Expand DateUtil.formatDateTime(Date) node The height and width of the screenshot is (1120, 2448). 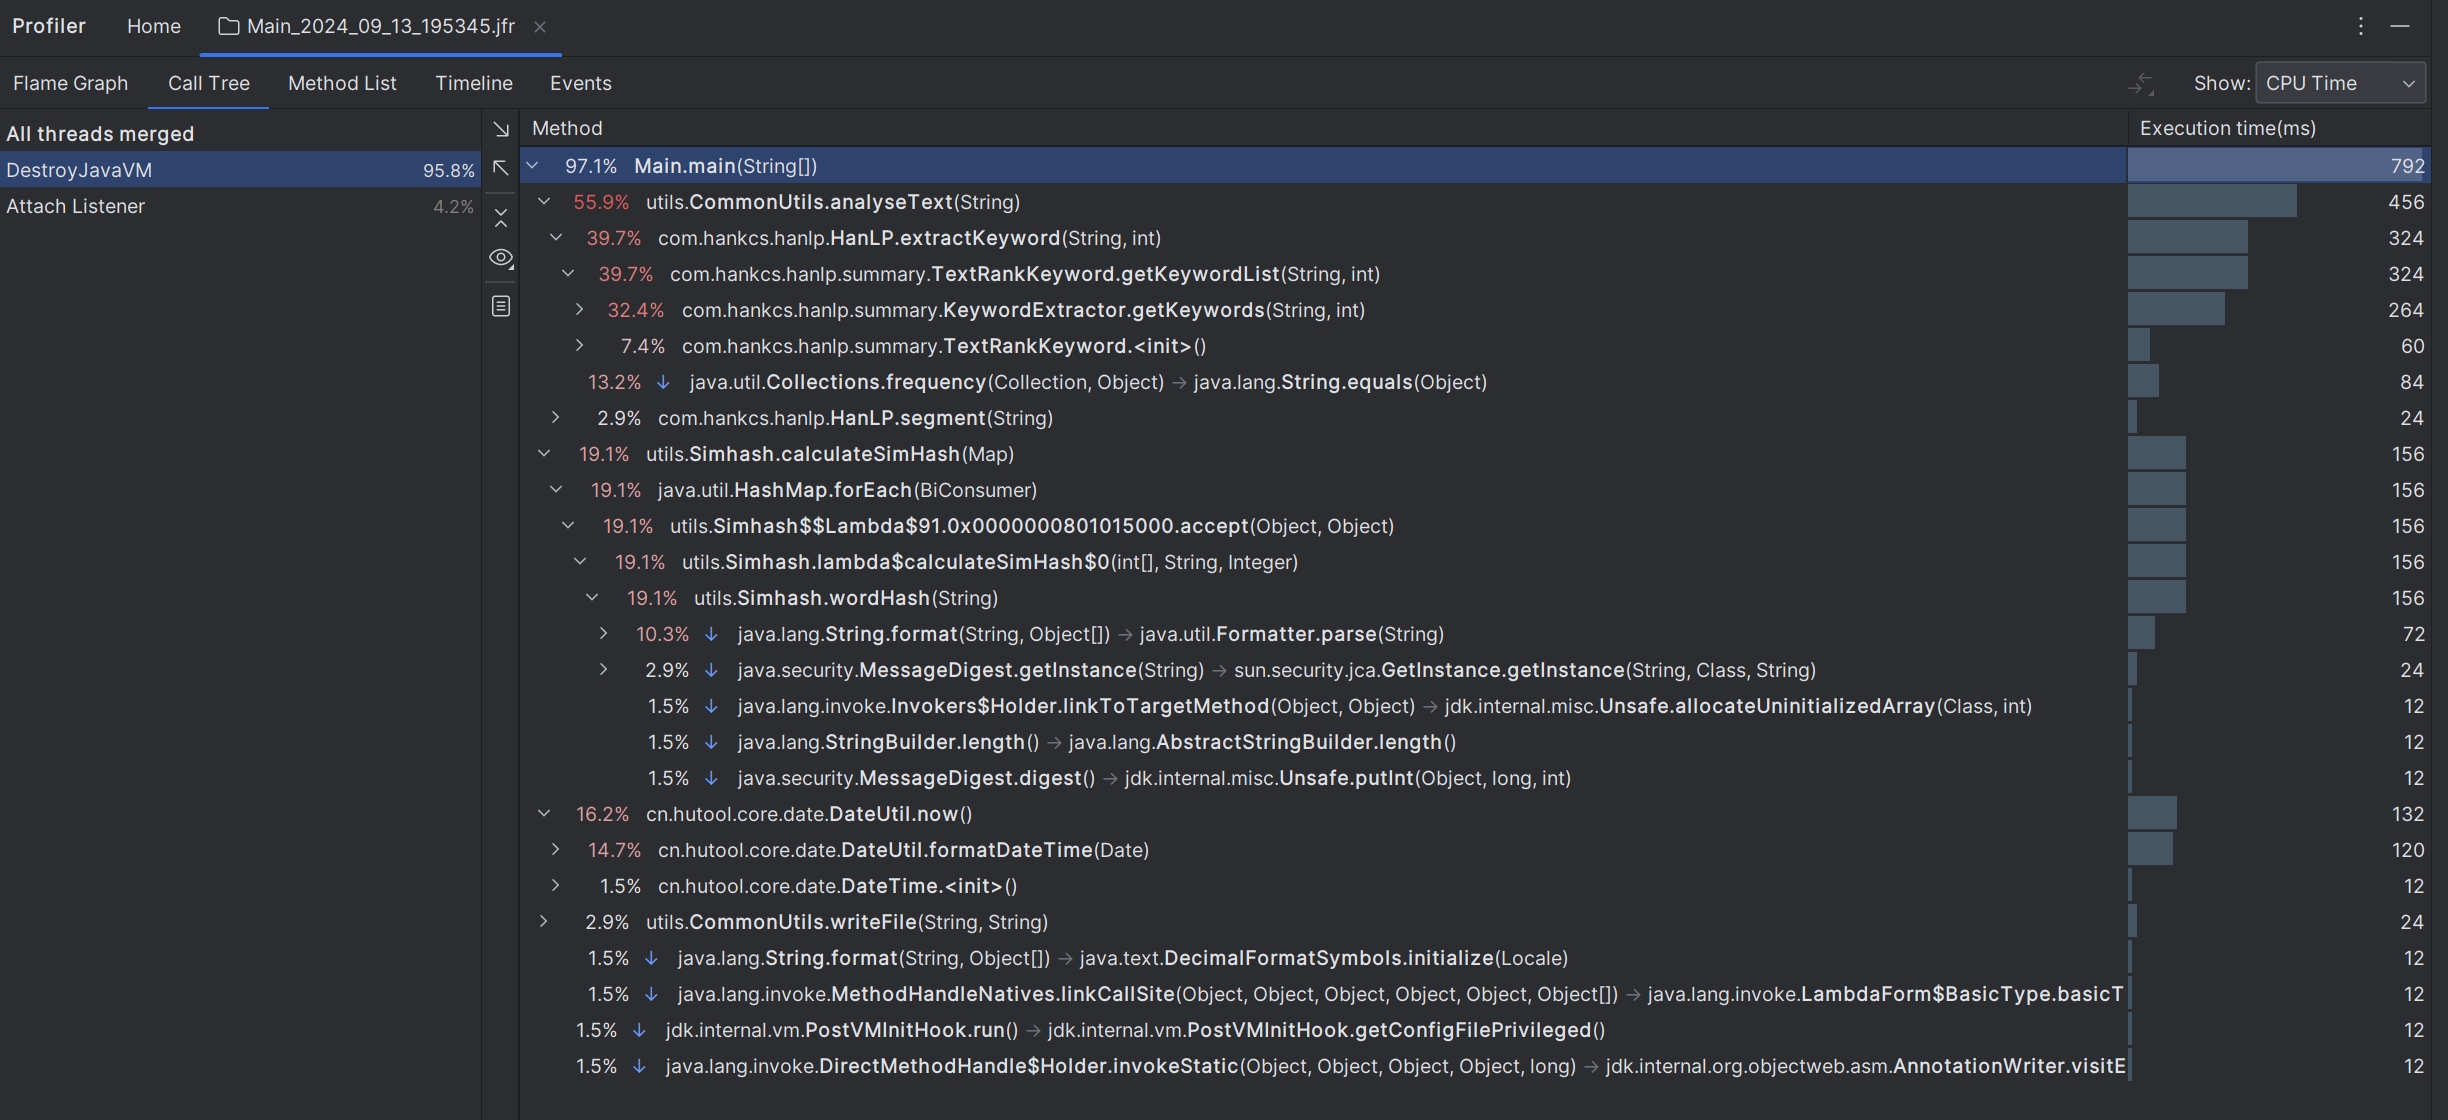(555, 850)
